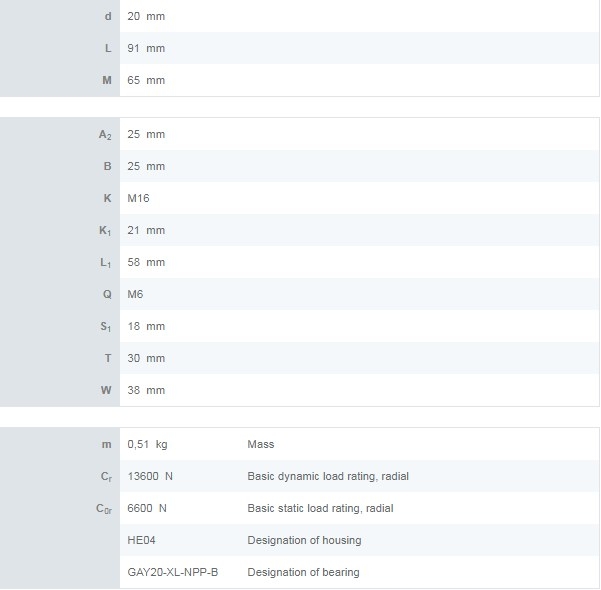
Task: Click the HE04 housing designation
Action: click(141, 541)
